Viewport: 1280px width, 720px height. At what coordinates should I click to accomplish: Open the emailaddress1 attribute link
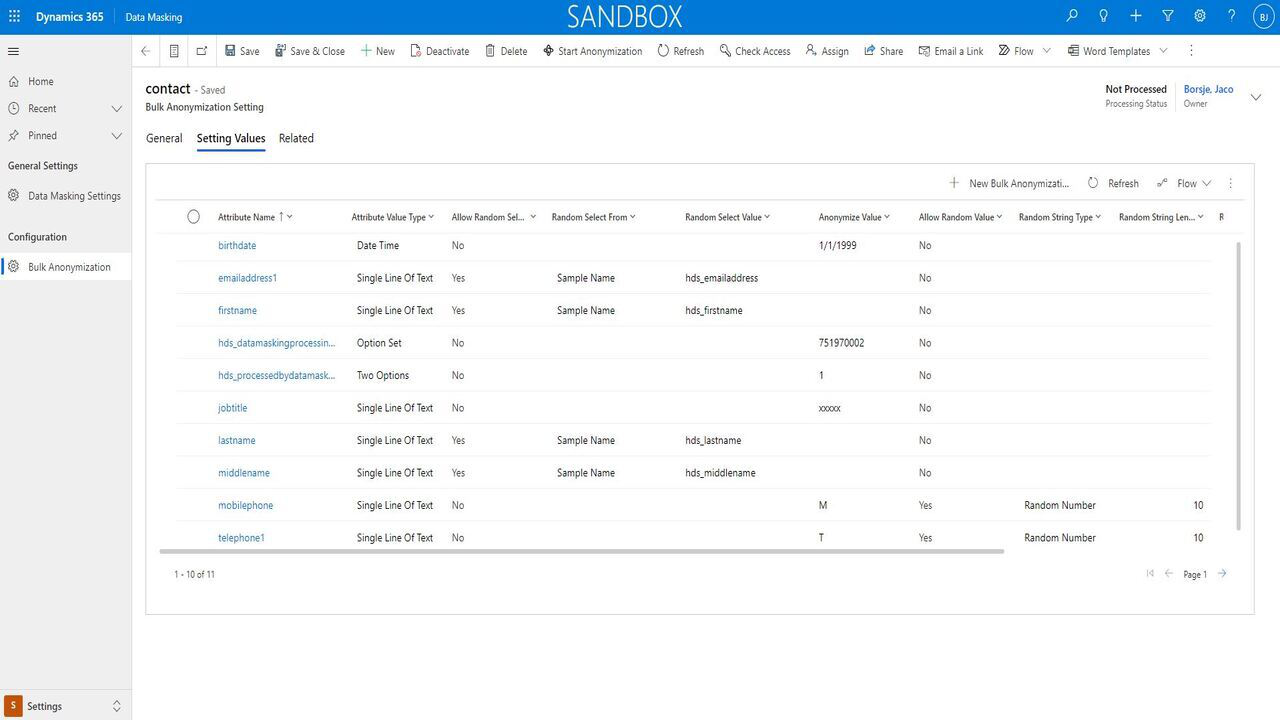[x=247, y=278]
